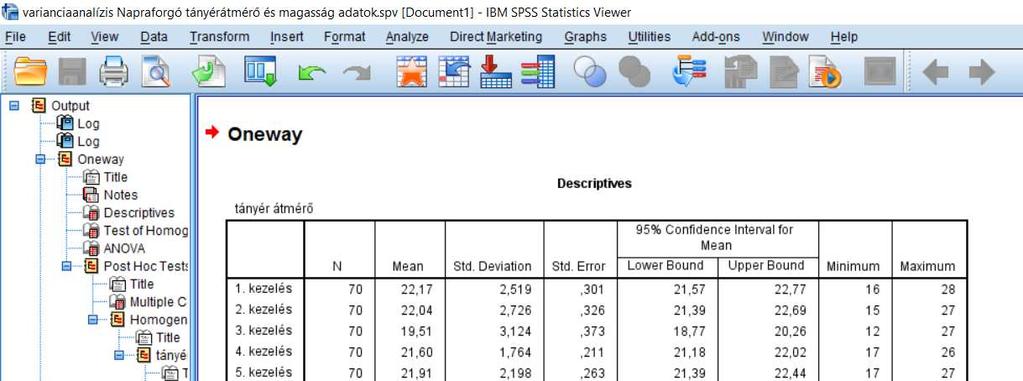The height and width of the screenshot is (381, 1023).
Task: Click the Redo arrow icon
Action: coord(357,73)
